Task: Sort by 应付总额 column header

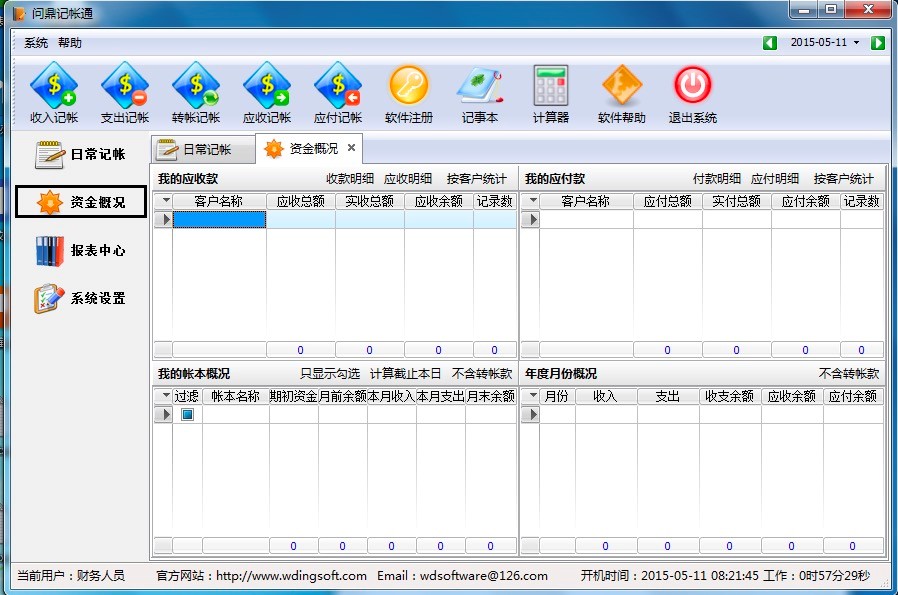Action: tap(668, 201)
